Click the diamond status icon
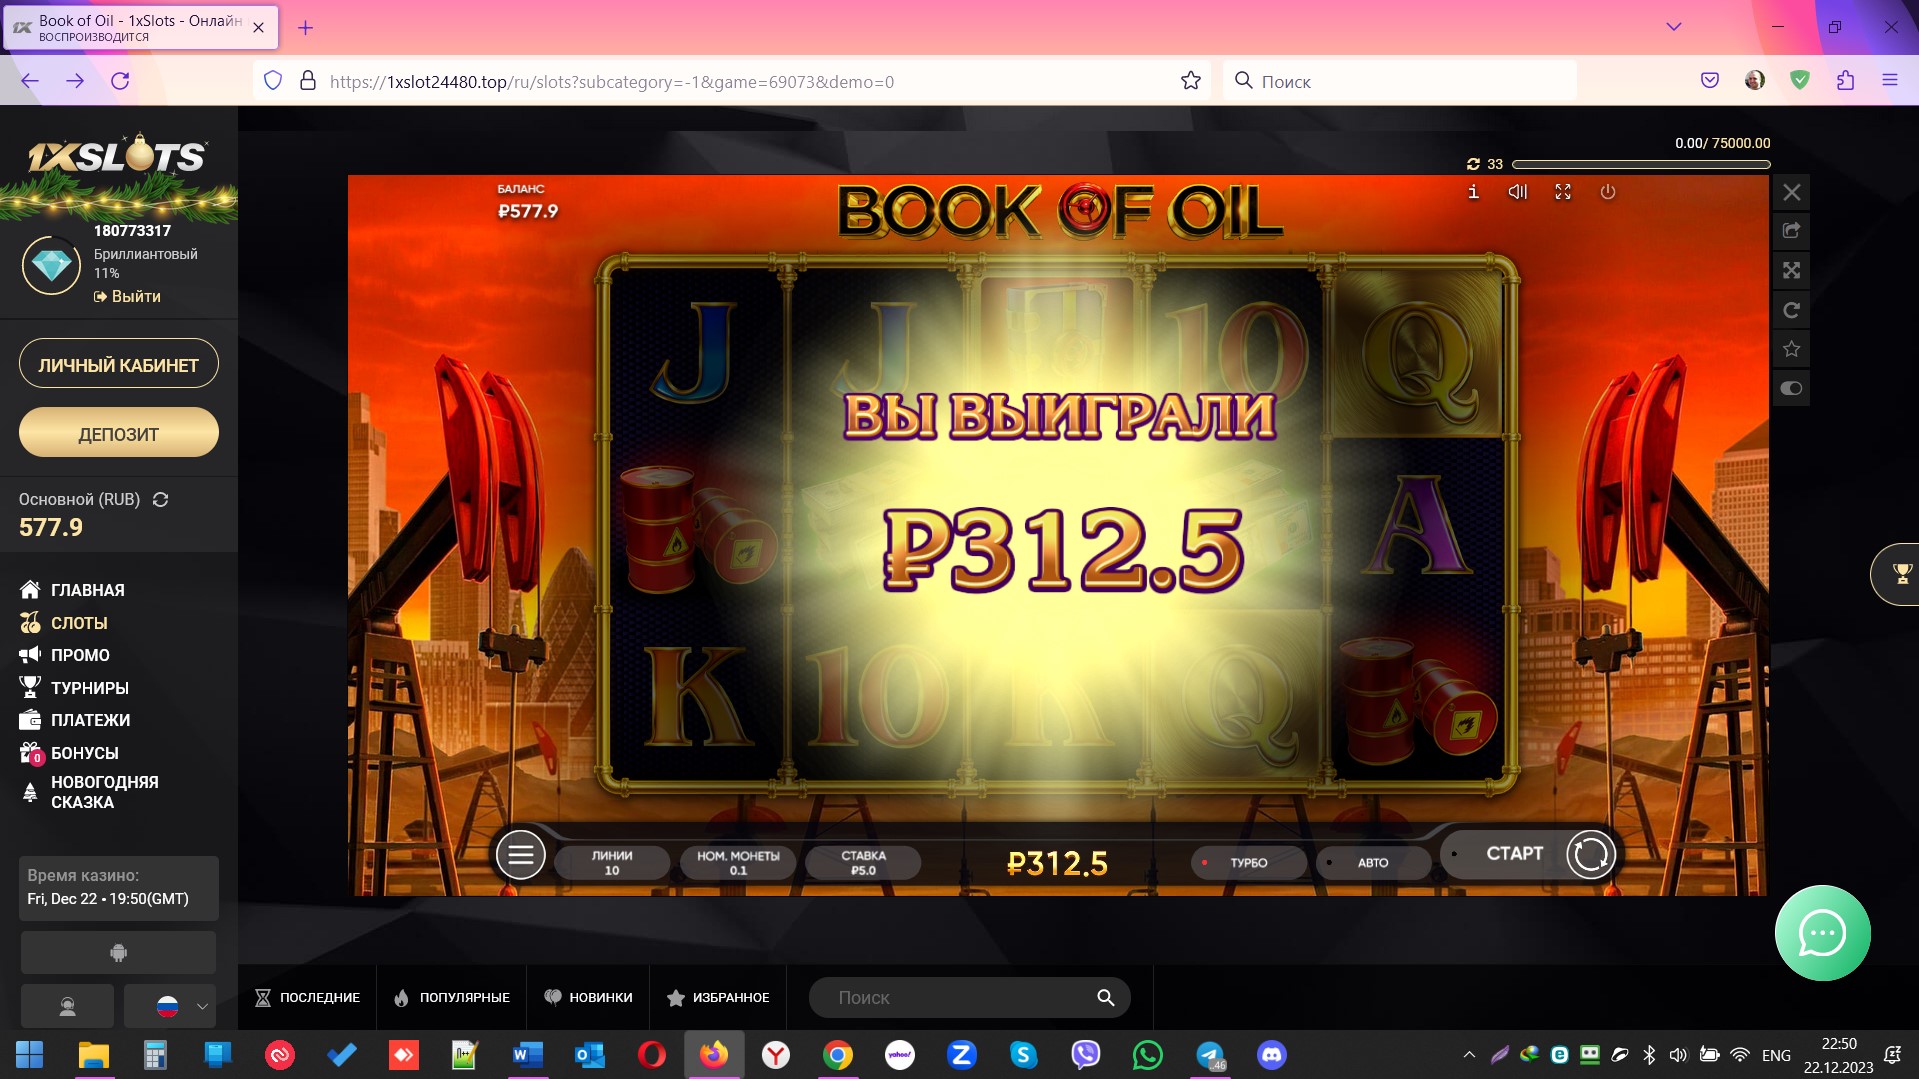 coord(51,265)
